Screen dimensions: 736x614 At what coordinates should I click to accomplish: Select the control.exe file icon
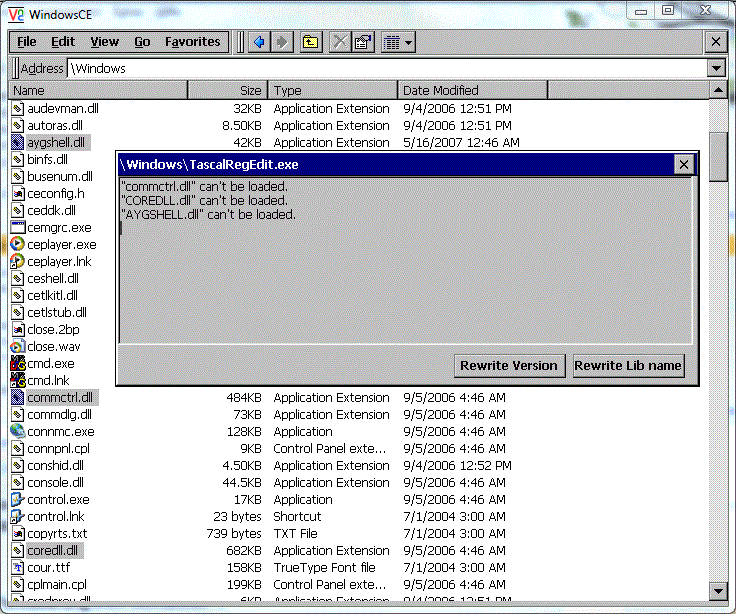(17, 499)
